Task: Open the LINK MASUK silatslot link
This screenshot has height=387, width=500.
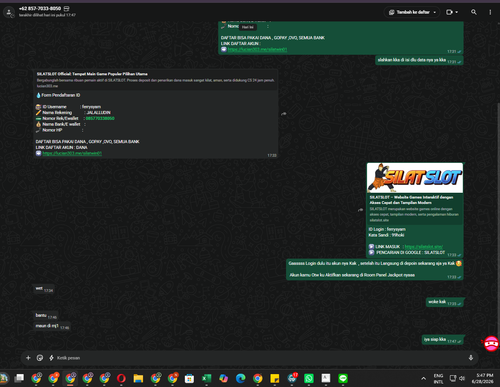Action: point(424,247)
